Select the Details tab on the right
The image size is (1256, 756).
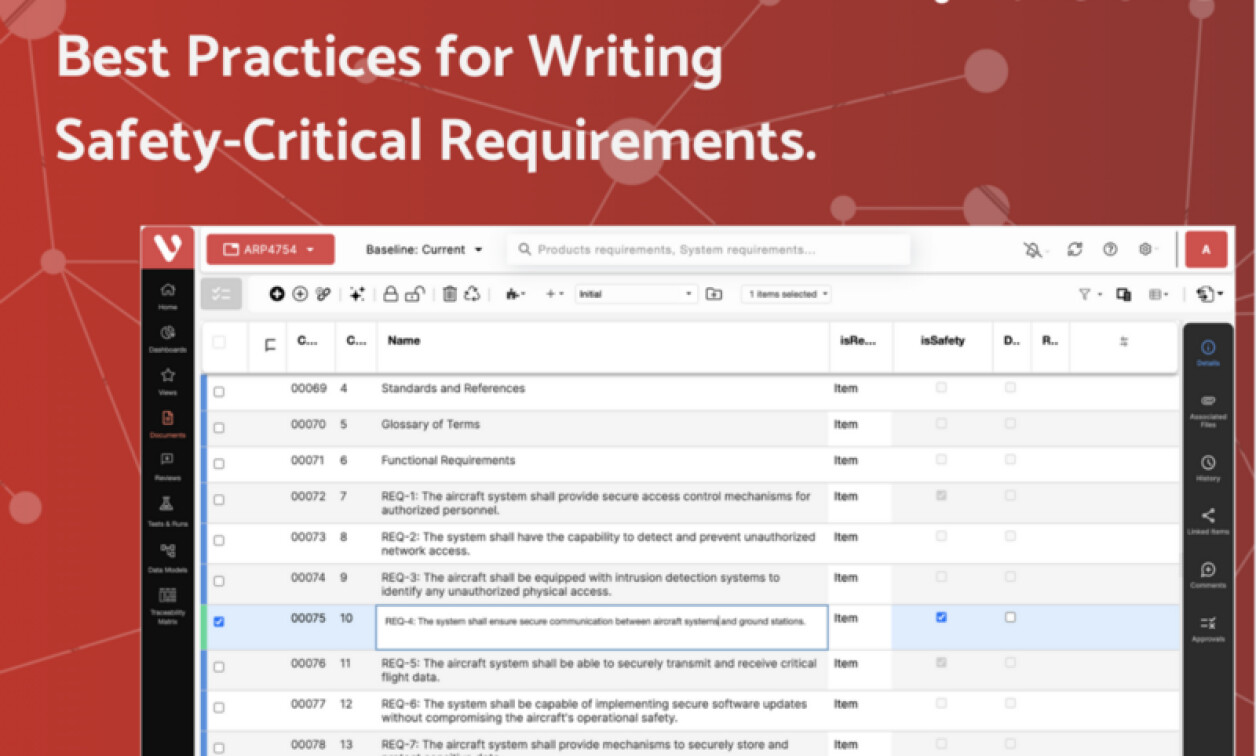click(x=1208, y=348)
